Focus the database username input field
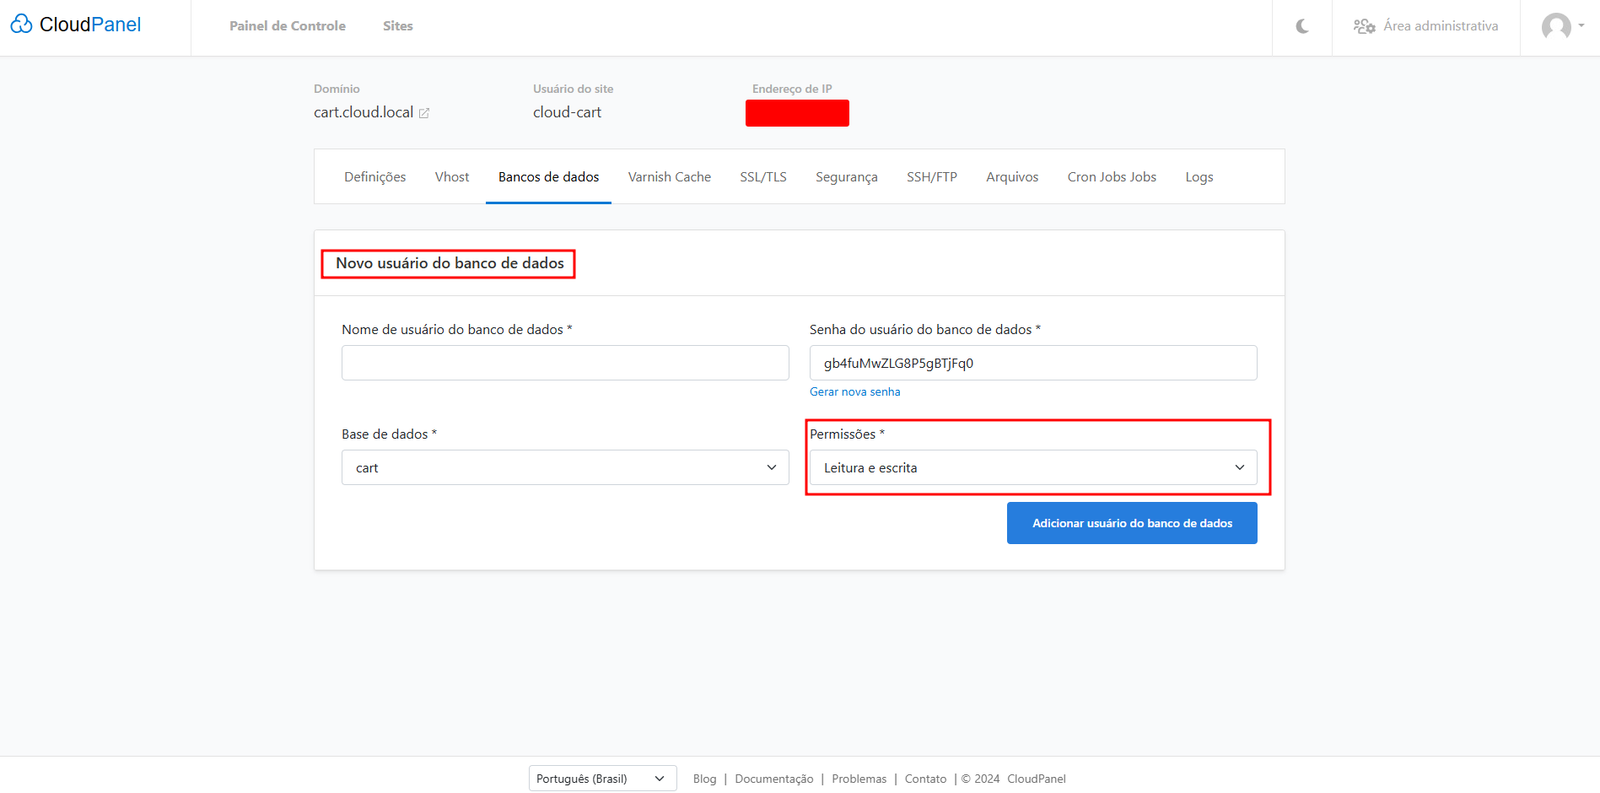 [565, 363]
